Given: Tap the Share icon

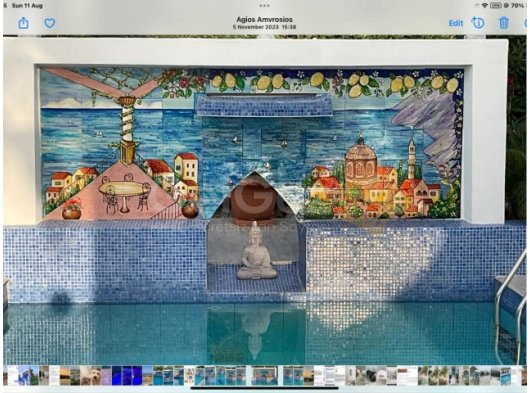Looking at the screenshot, I should pyautogui.click(x=23, y=23).
